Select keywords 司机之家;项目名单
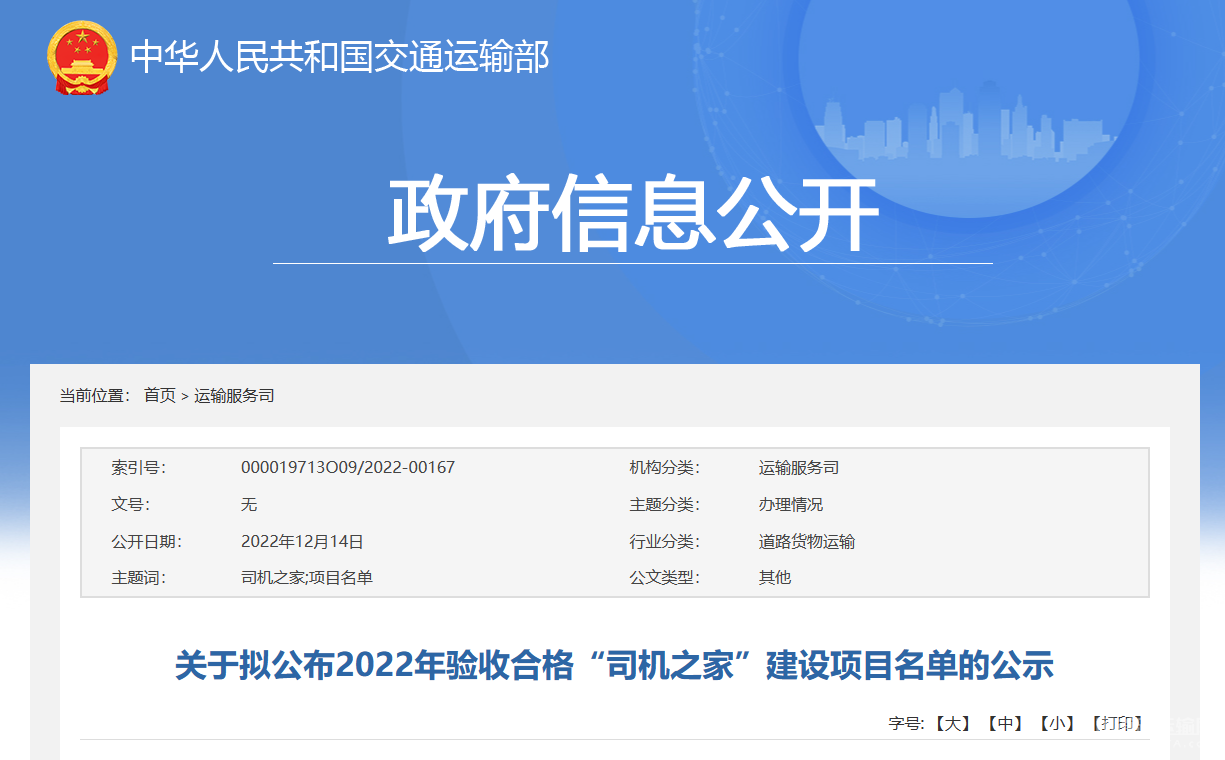This screenshot has height=760, width=1225. 307,578
